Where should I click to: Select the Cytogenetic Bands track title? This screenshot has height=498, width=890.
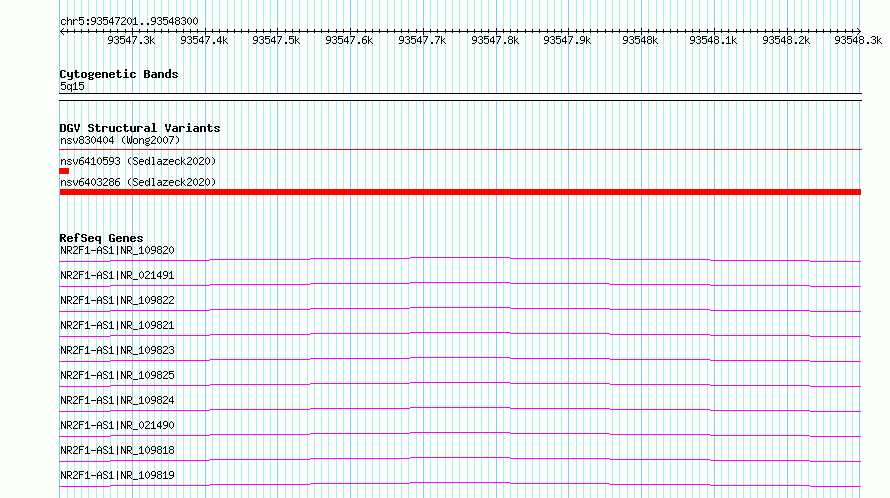point(119,74)
